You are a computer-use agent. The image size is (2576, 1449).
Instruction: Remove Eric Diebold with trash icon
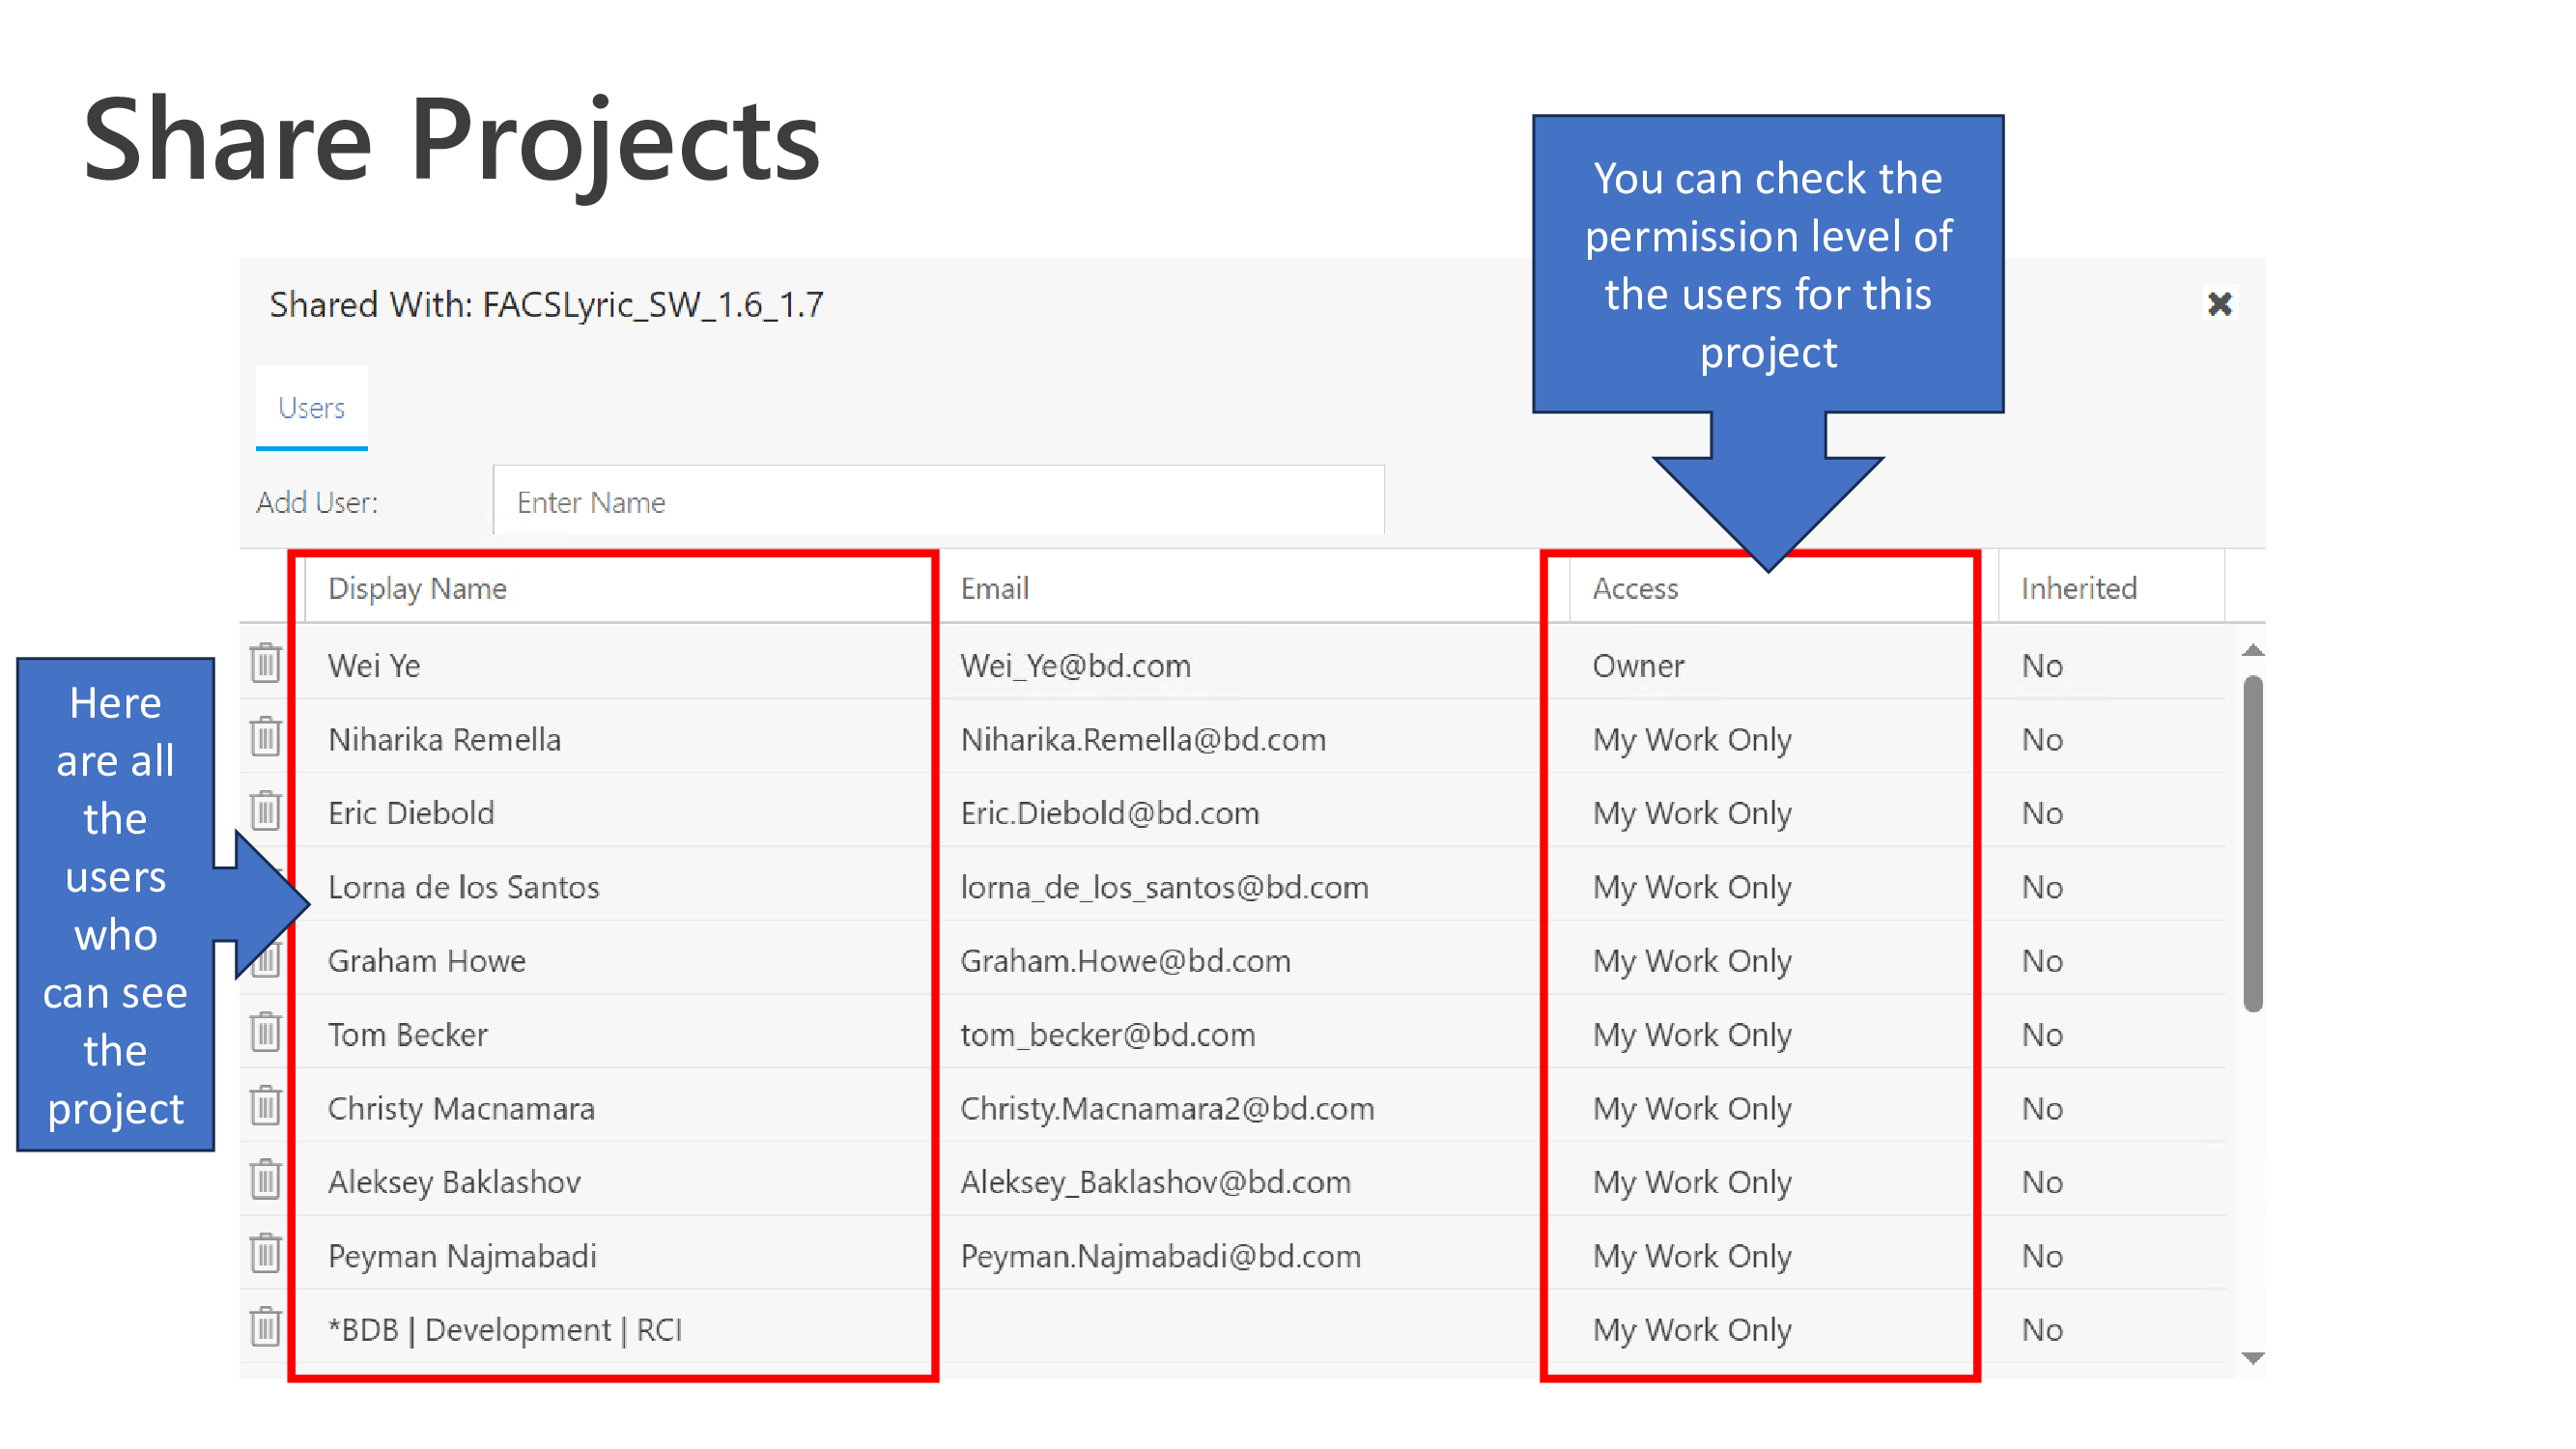tap(265, 811)
